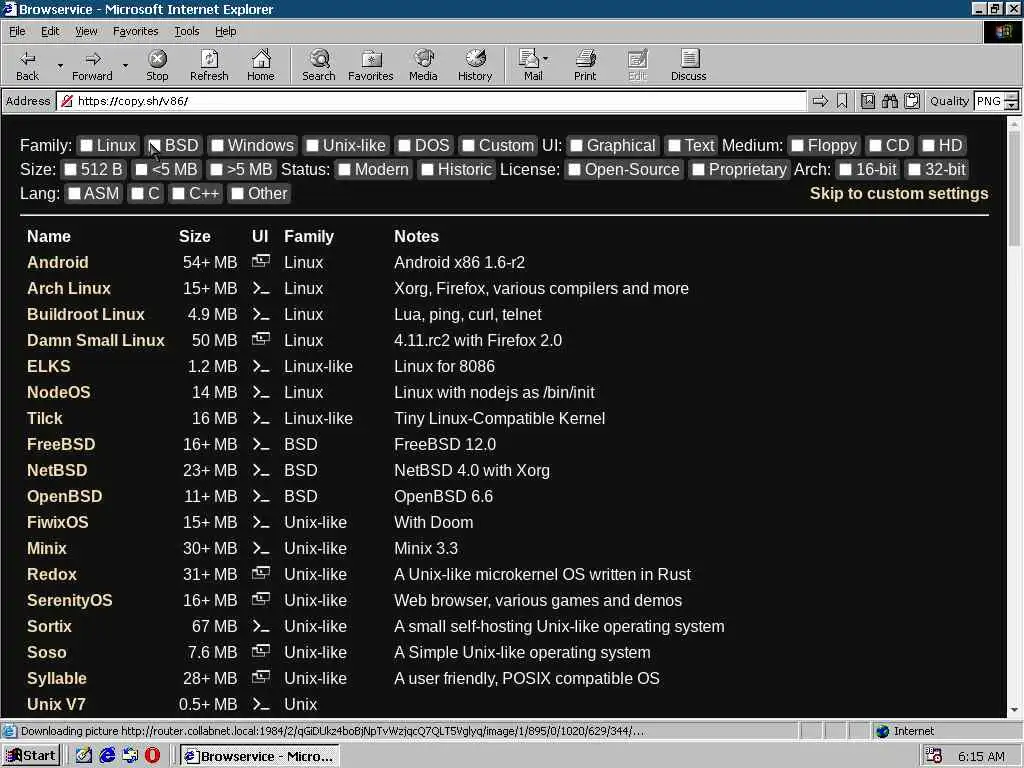Select the Browservice taskbar button
This screenshot has height=768, width=1024.
[259, 756]
